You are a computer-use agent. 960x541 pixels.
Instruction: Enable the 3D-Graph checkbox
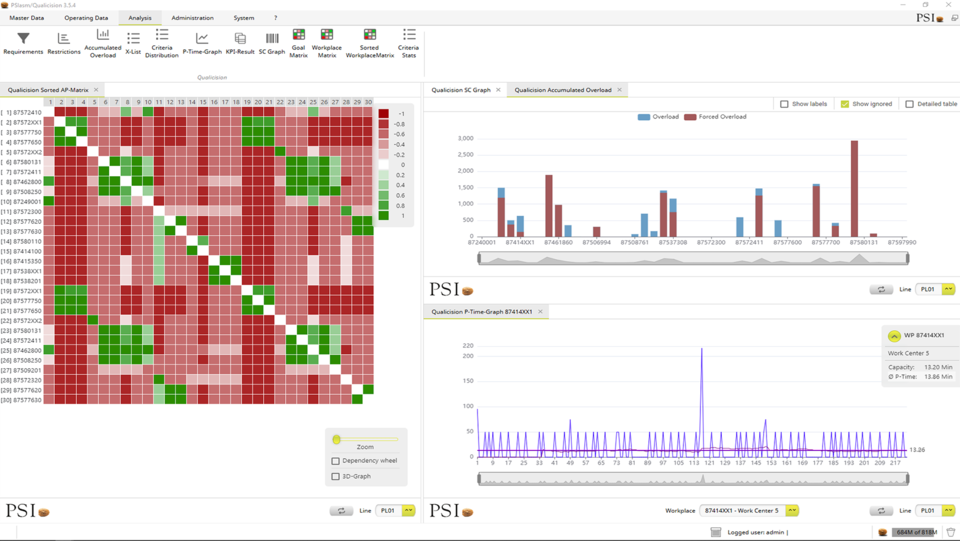[336, 476]
